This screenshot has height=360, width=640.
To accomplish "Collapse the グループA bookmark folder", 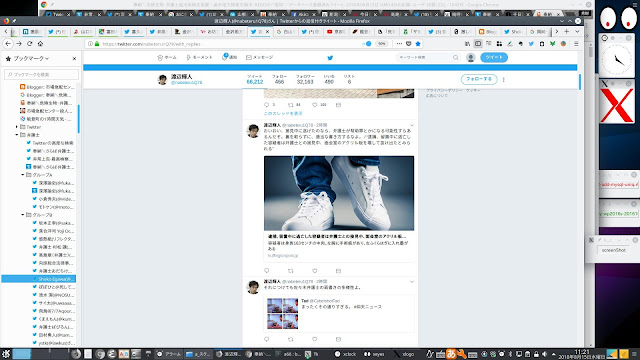I will pos(23,175).
